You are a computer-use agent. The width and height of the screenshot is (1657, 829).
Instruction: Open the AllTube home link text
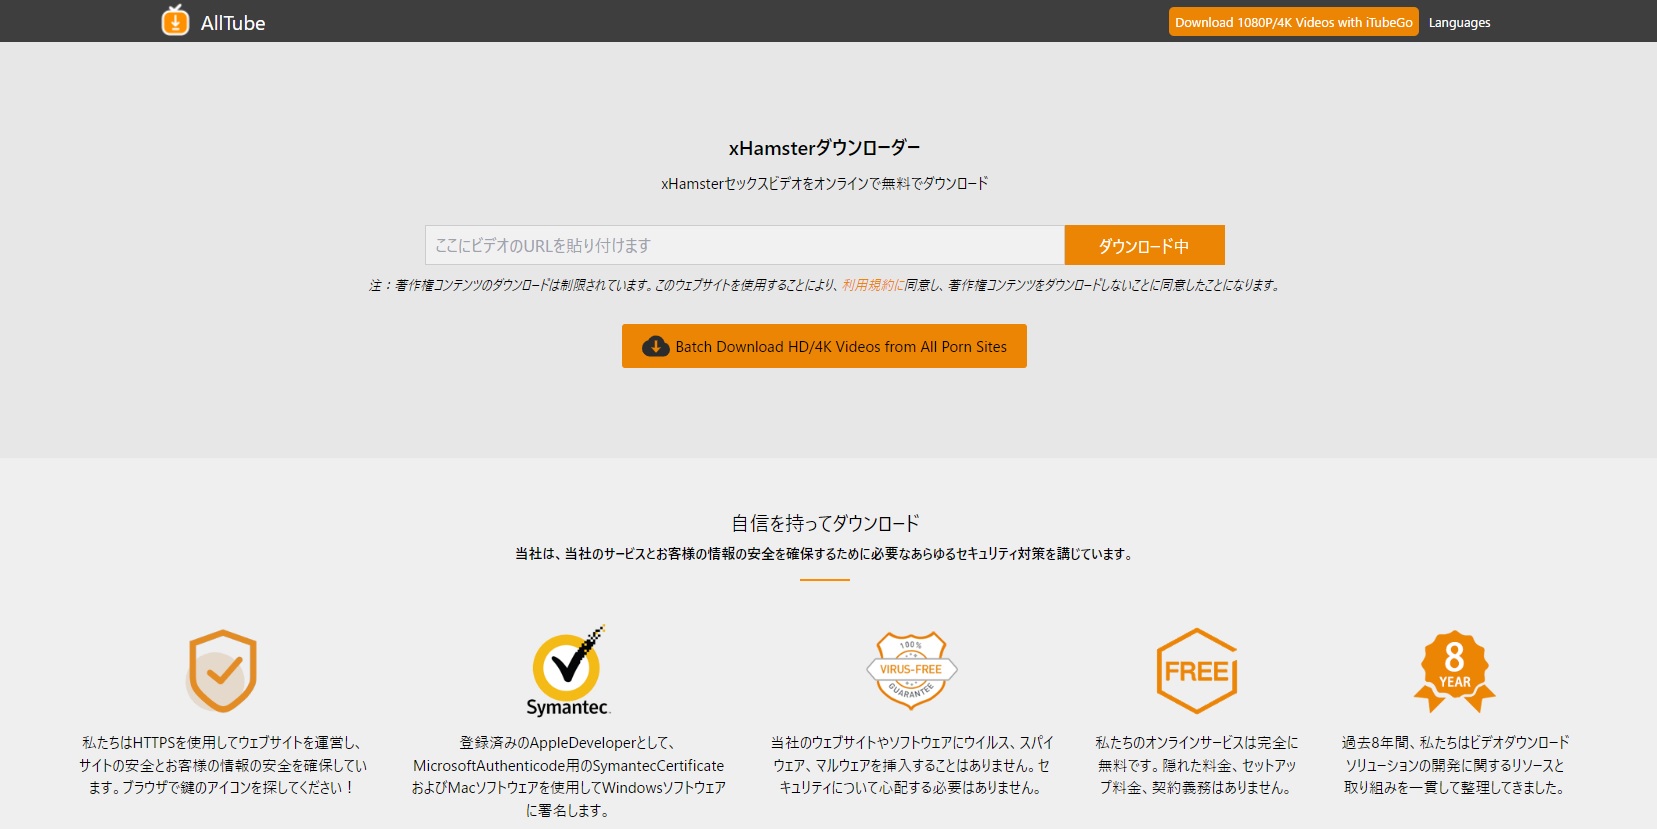coord(233,23)
